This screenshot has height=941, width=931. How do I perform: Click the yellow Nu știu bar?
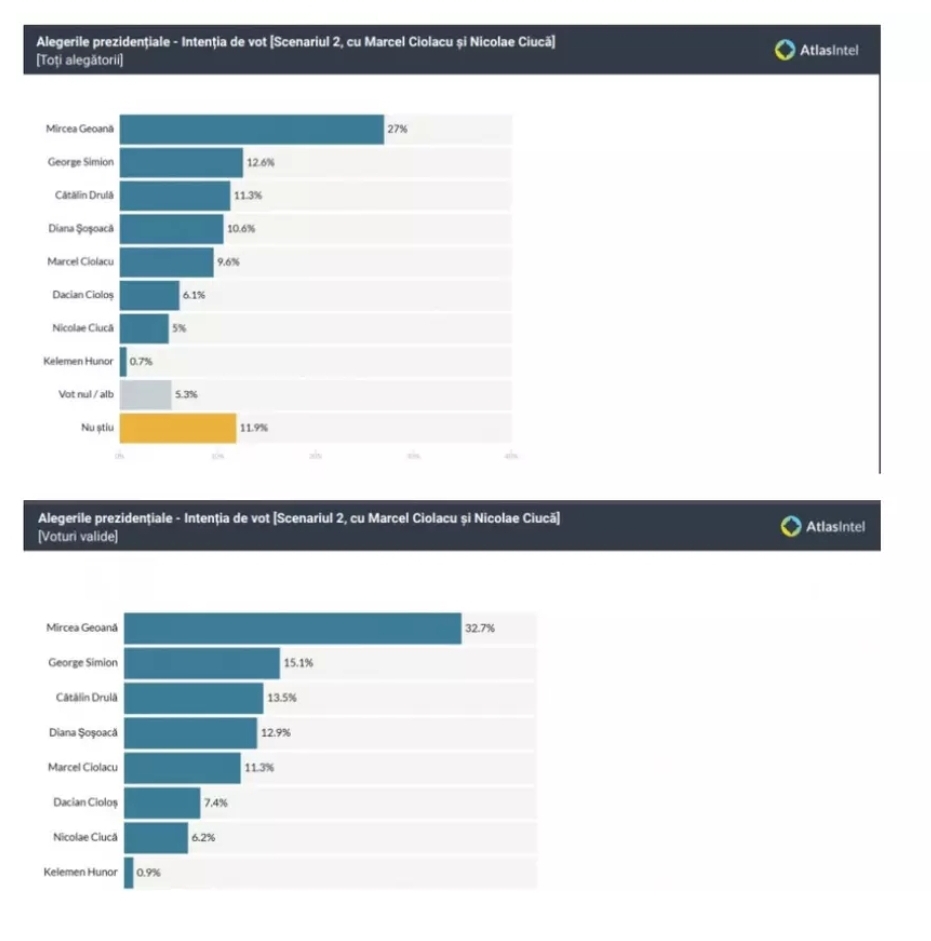point(178,428)
